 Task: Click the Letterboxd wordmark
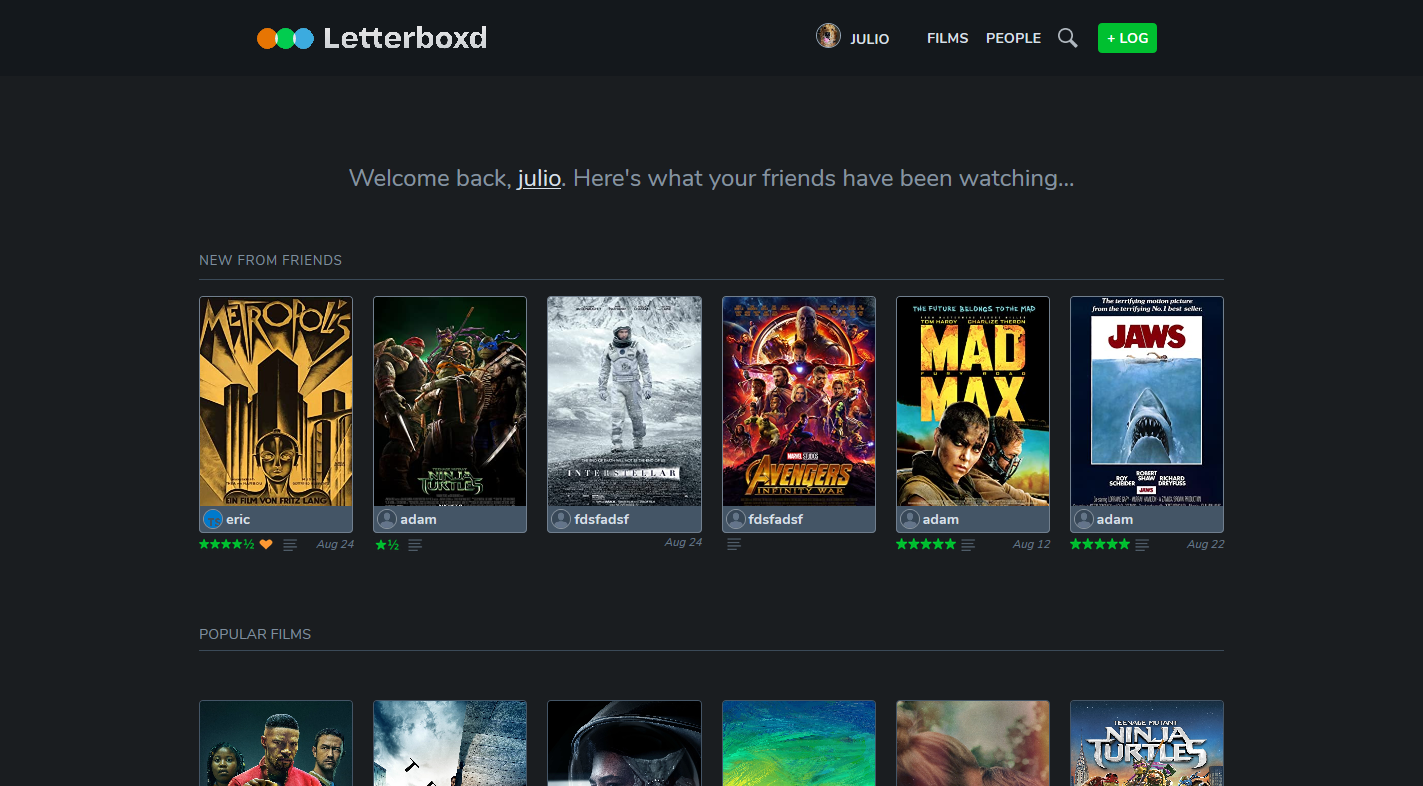click(x=405, y=38)
